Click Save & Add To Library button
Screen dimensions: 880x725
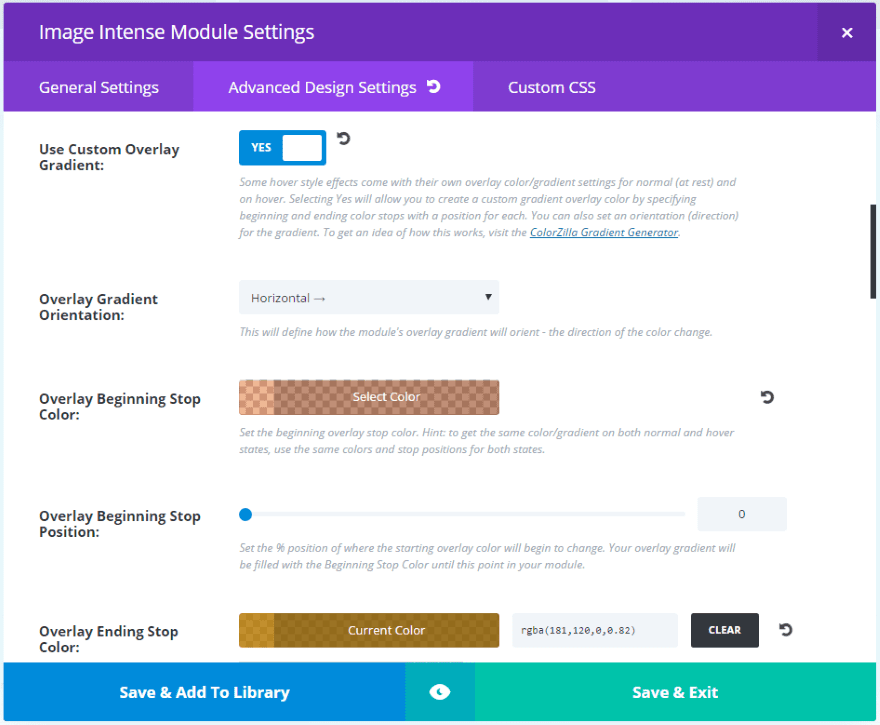[x=204, y=692]
